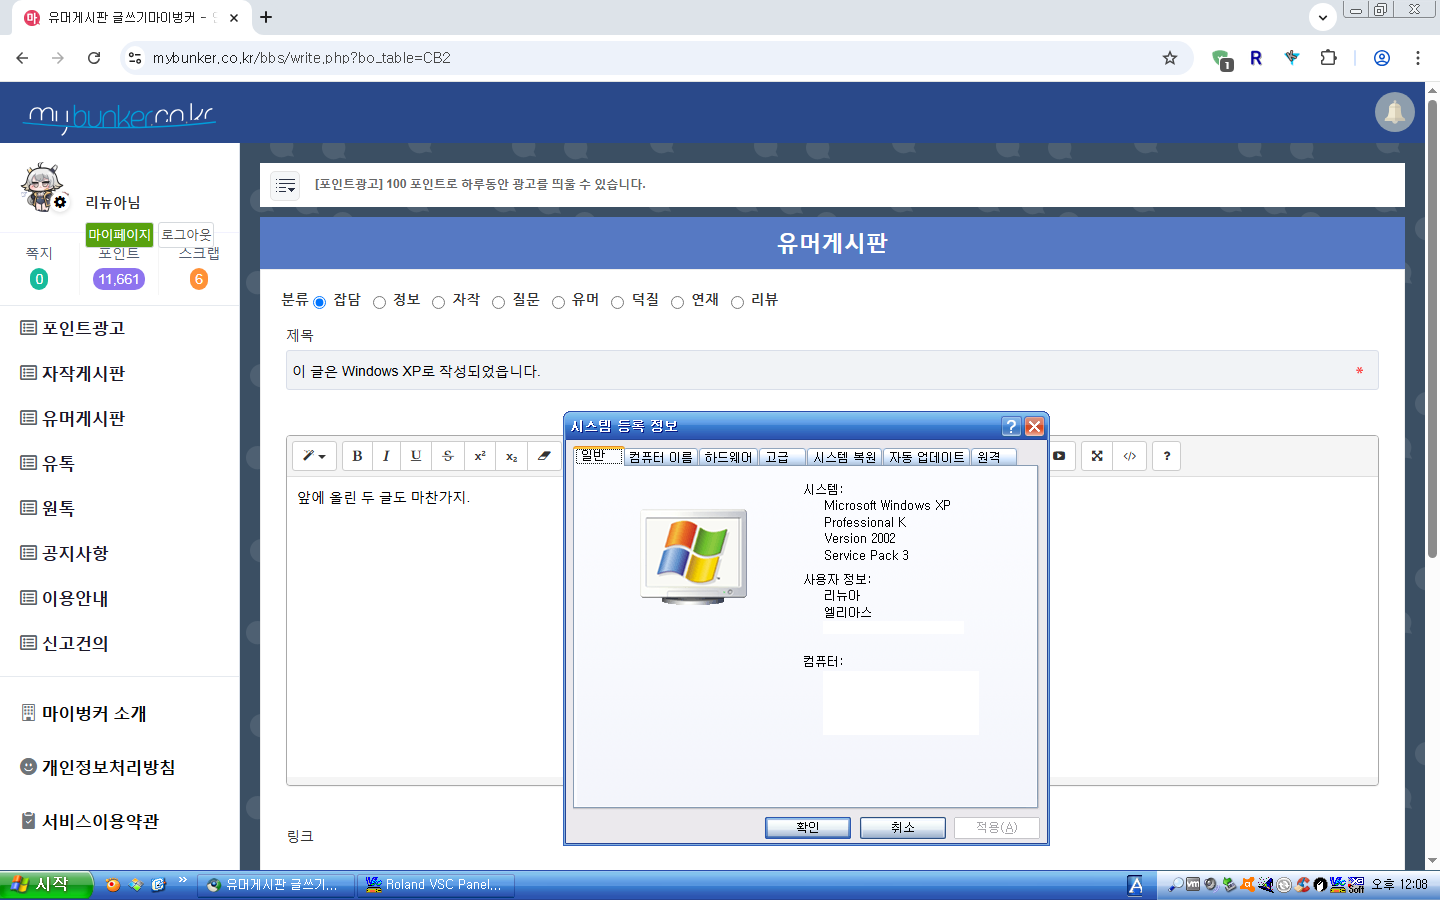Toggle bold formatting in the editor

[x=357, y=456]
